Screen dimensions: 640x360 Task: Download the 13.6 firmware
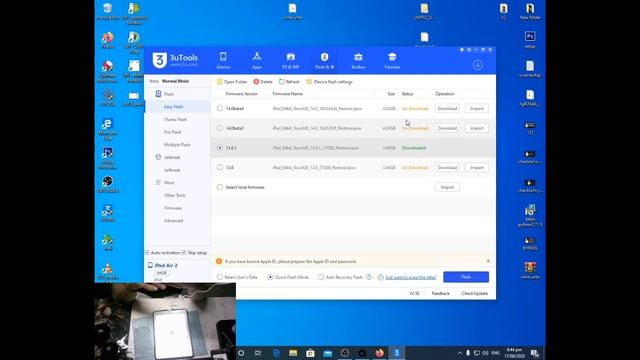tap(447, 167)
